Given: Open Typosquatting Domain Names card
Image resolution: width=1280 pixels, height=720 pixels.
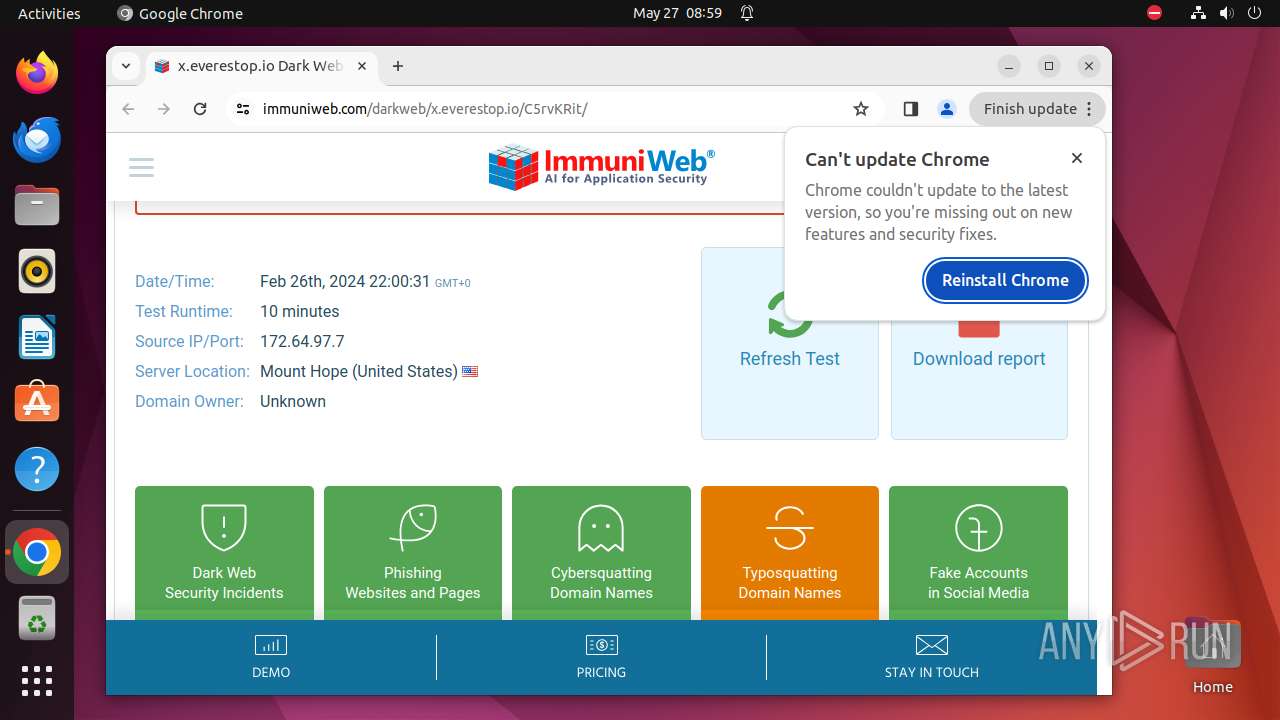Looking at the screenshot, I should 790,553.
